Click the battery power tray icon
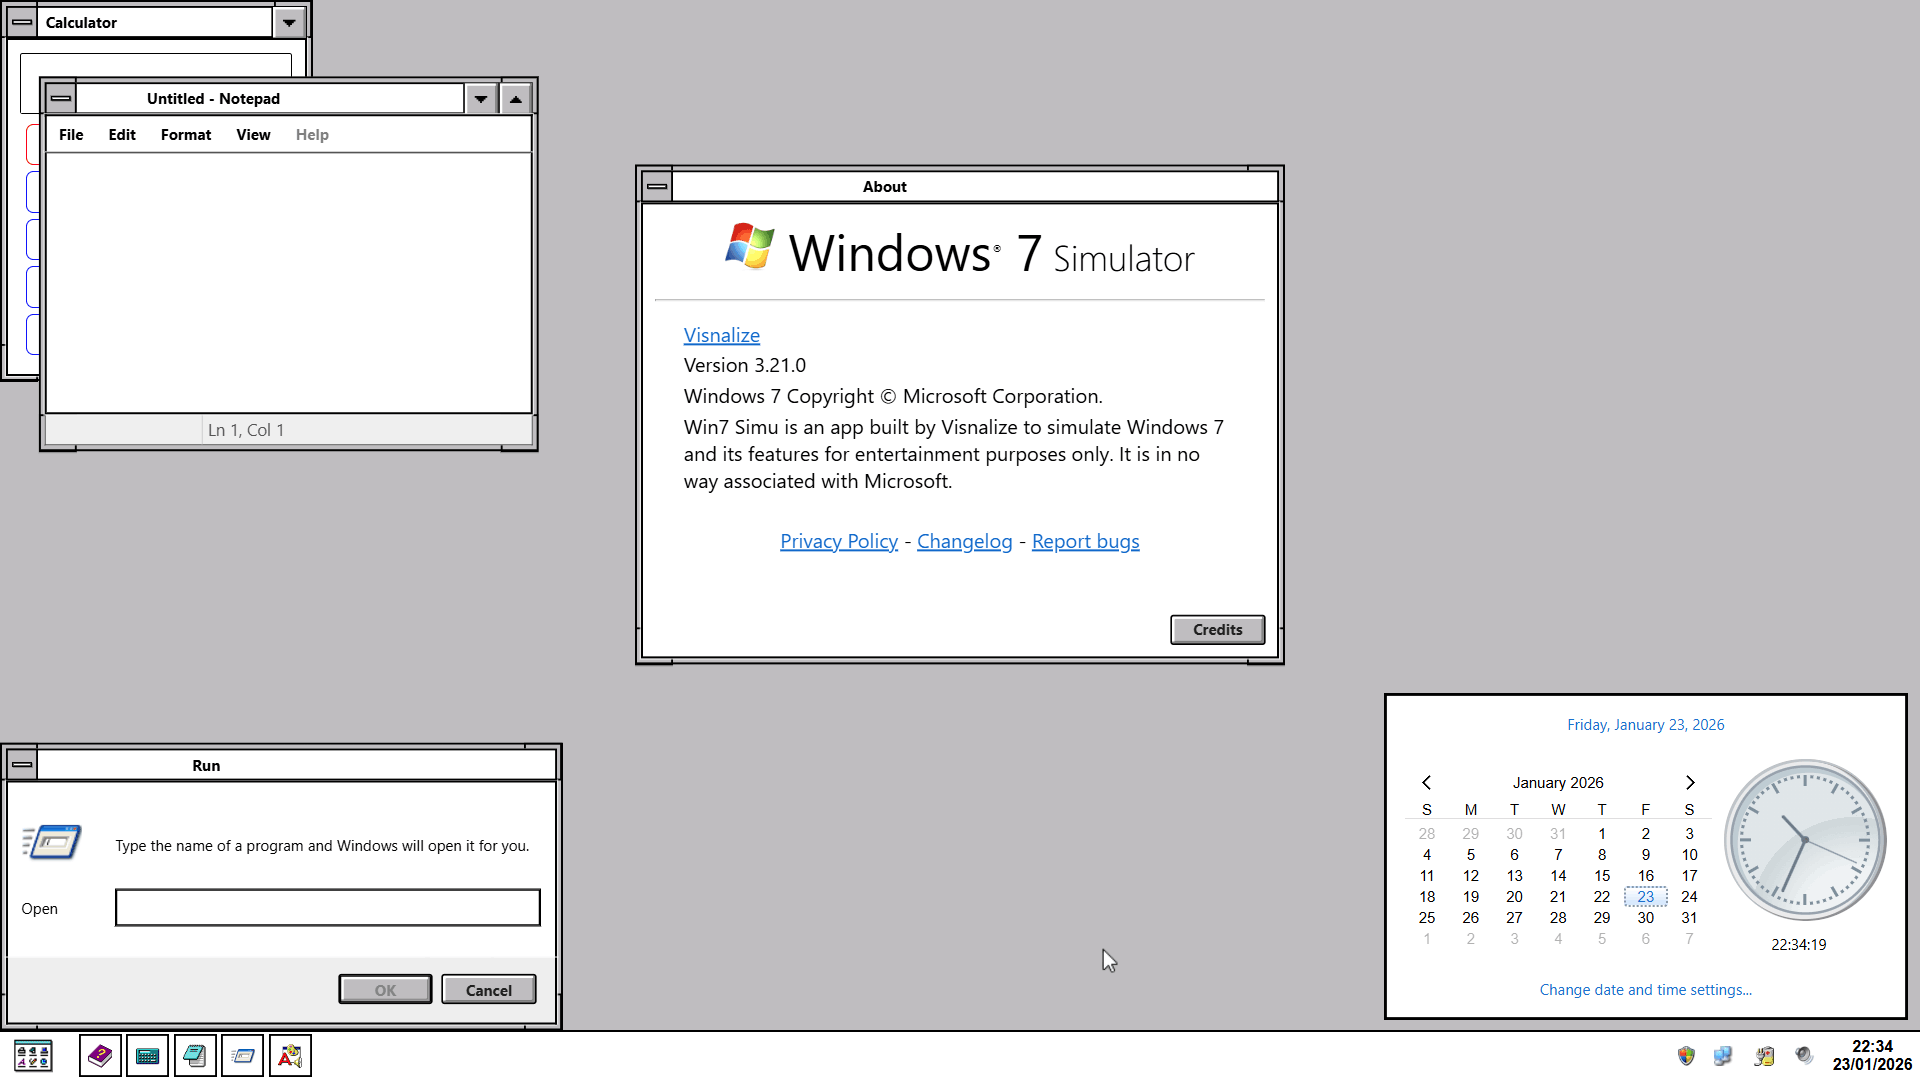Image resolution: width=1920 pixels, height=1080 pixels. tap(1764, 1055)
